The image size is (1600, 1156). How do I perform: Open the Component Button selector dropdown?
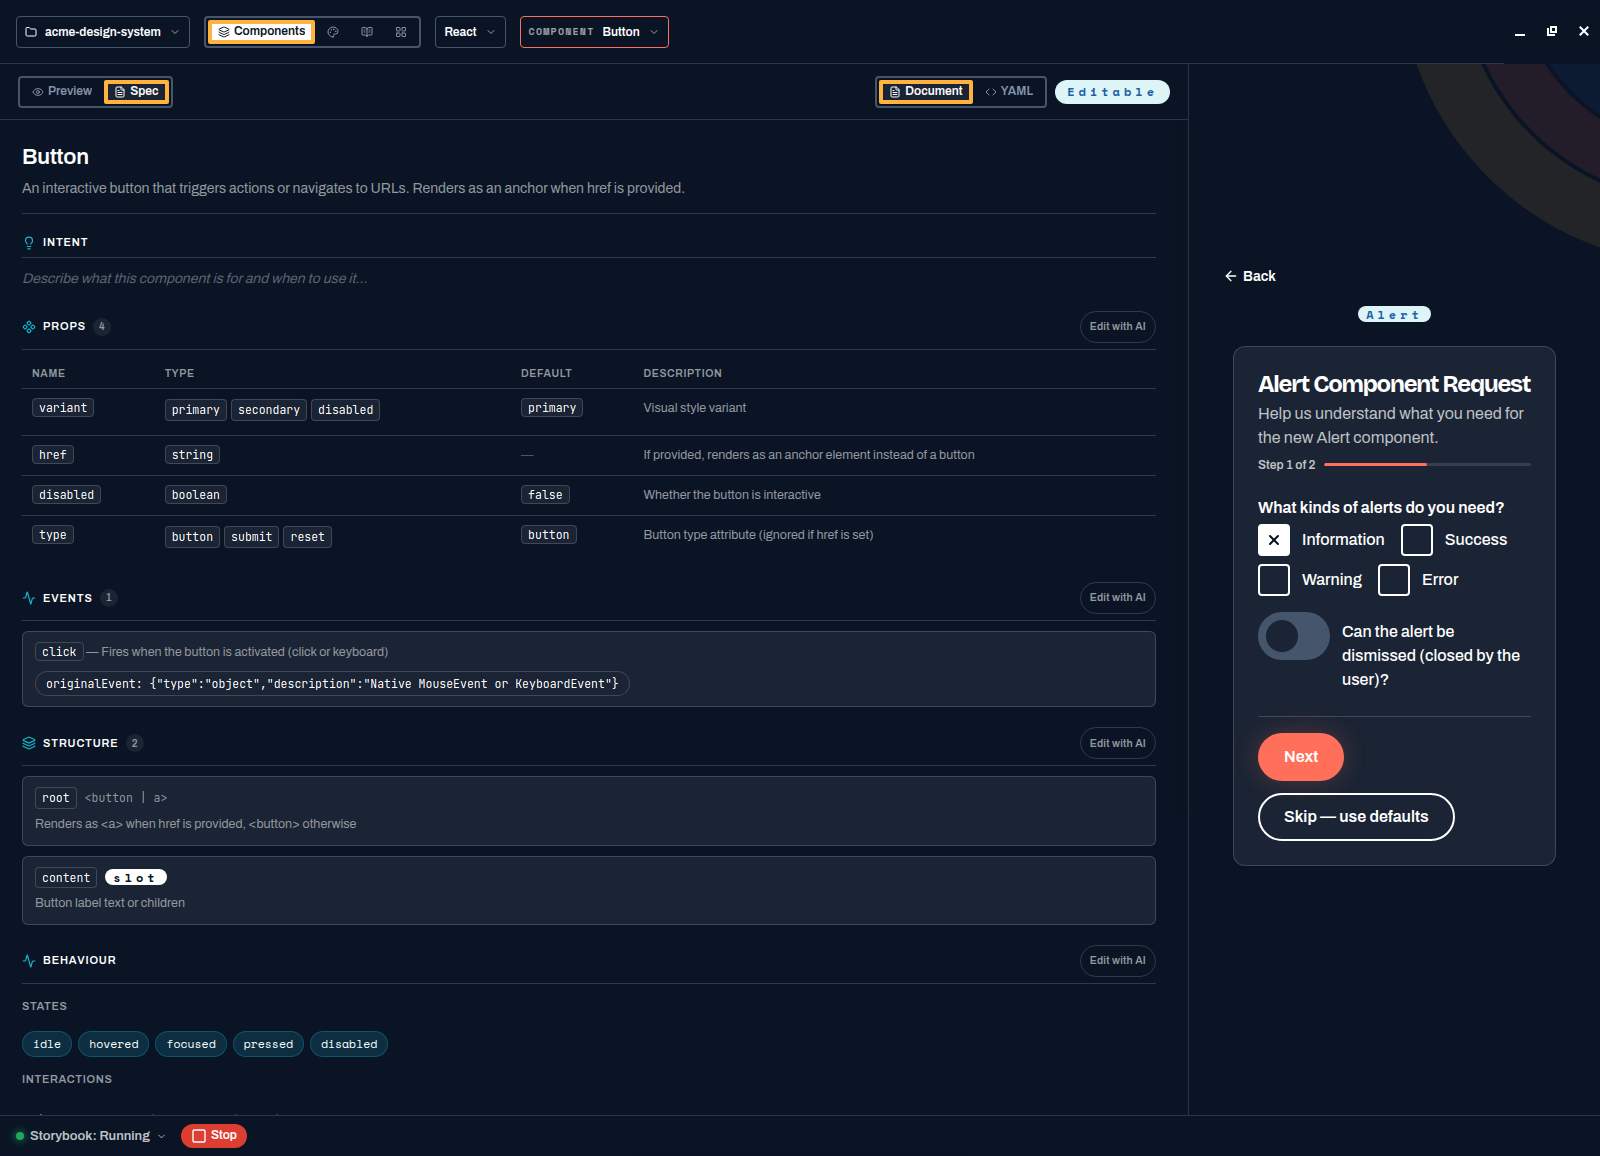[594, 32]
